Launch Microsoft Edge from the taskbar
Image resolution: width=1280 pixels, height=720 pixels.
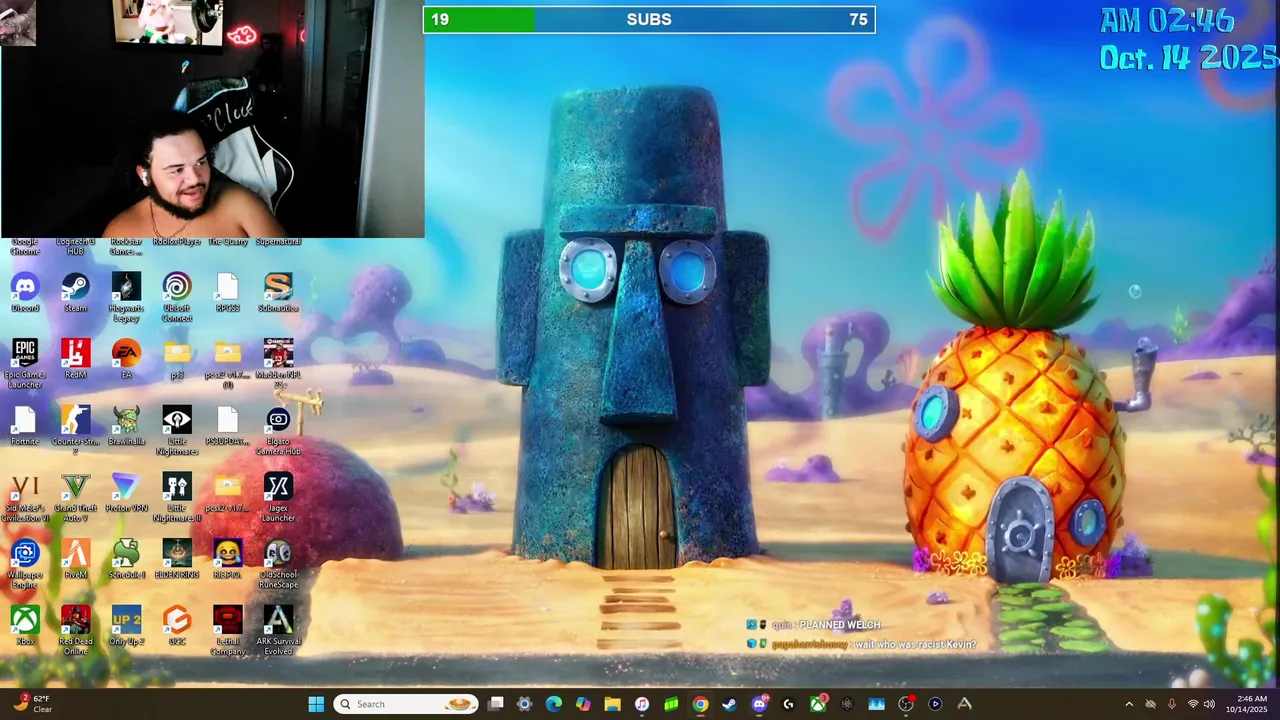coord(553,704)
